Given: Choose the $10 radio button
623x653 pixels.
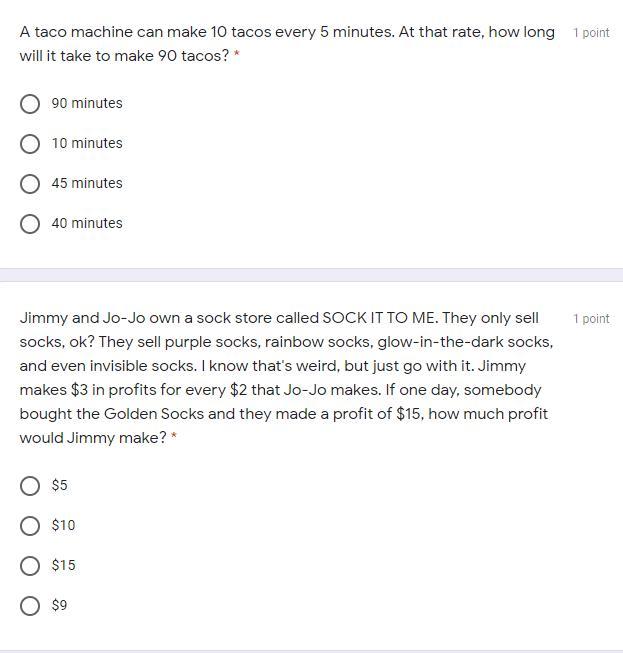Looking at the screenshot, I should tap(30, 526).
